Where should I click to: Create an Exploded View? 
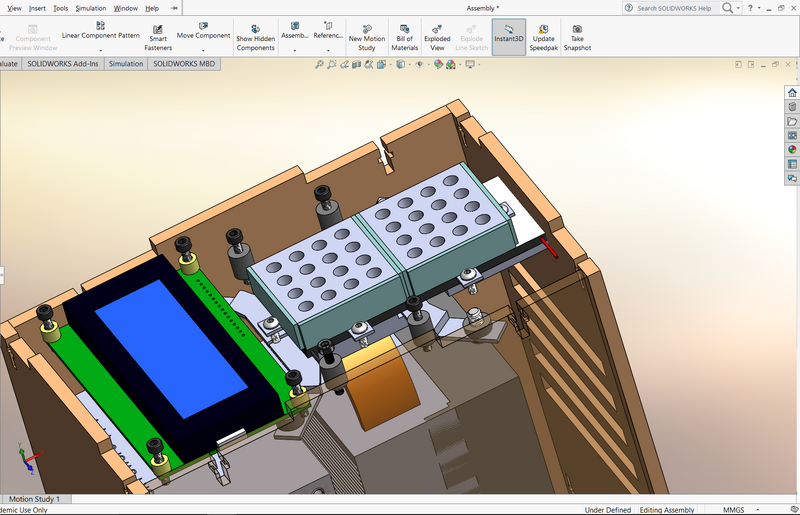click(437, 37)
